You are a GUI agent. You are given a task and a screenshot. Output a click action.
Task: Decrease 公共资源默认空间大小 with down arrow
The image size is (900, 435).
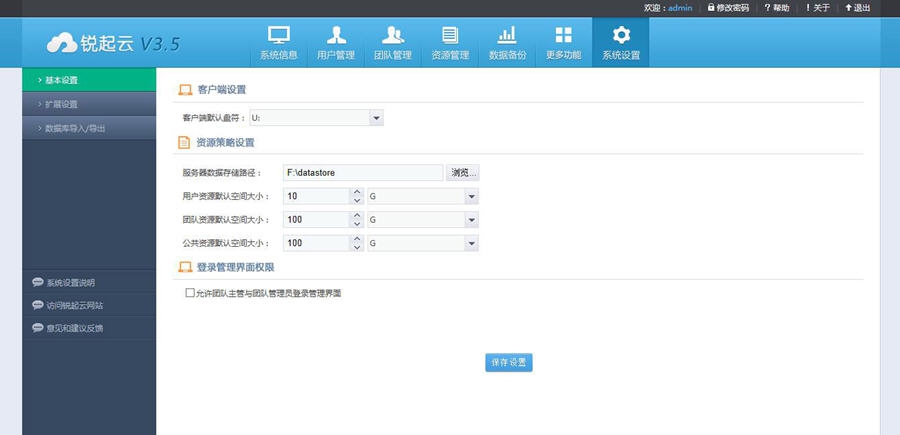point(357,247)
